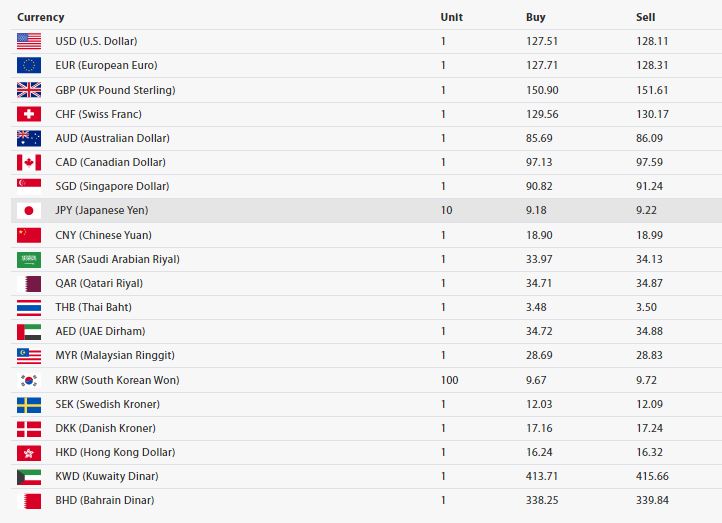
Task: Click the KWD sell rate 415.66
Action: pos(652,476)
